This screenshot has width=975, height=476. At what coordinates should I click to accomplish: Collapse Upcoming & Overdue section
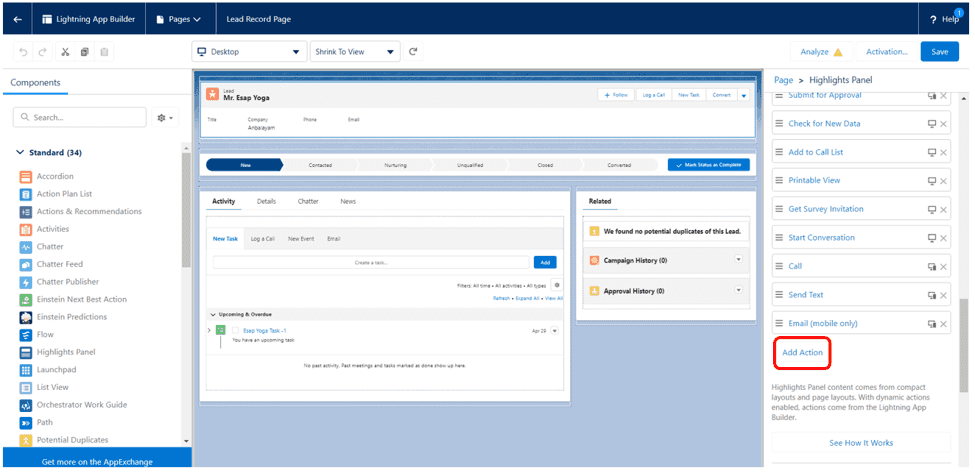click(214, 314)
